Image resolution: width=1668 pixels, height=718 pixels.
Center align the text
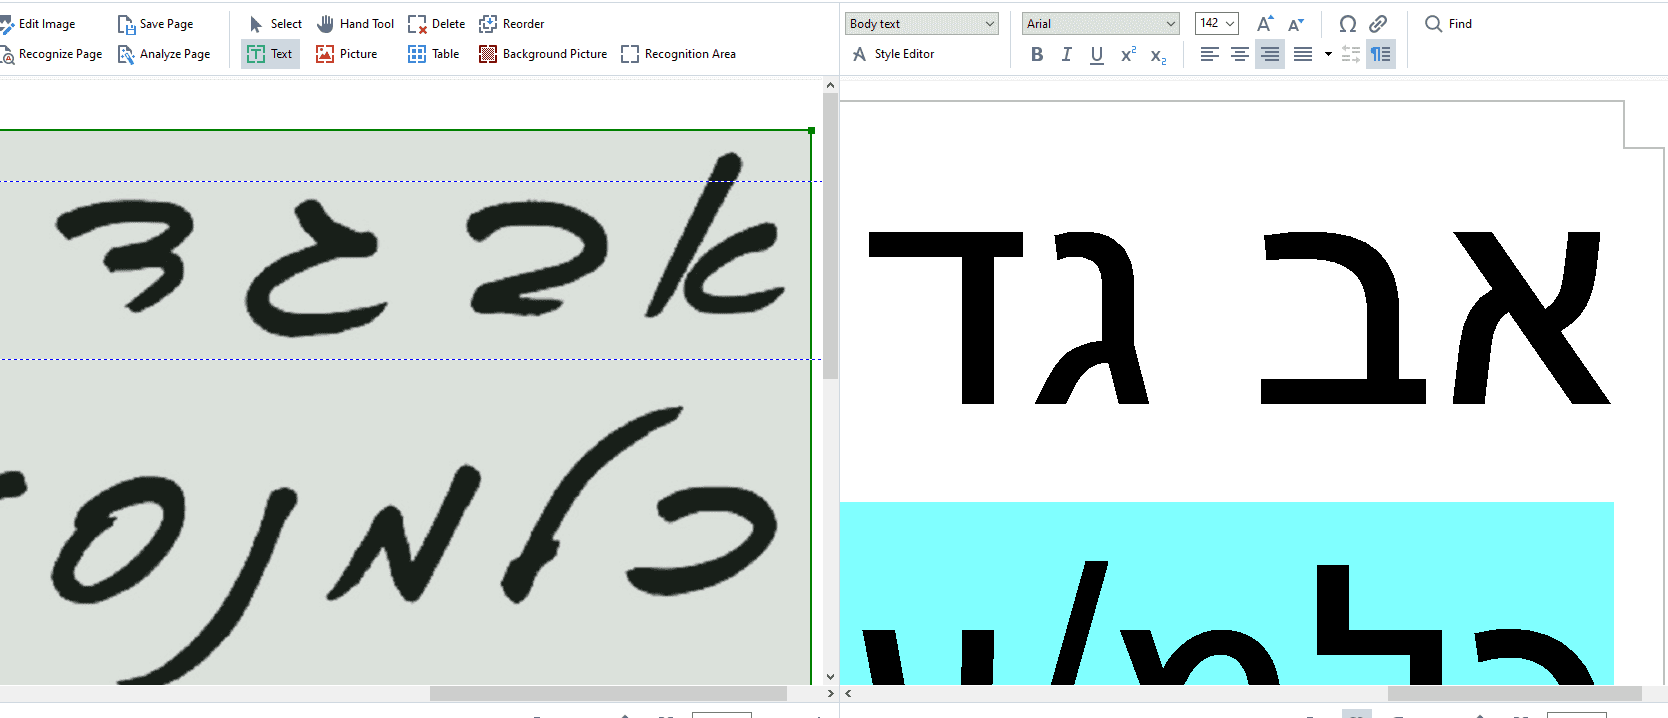click(x=1239, y=55)
